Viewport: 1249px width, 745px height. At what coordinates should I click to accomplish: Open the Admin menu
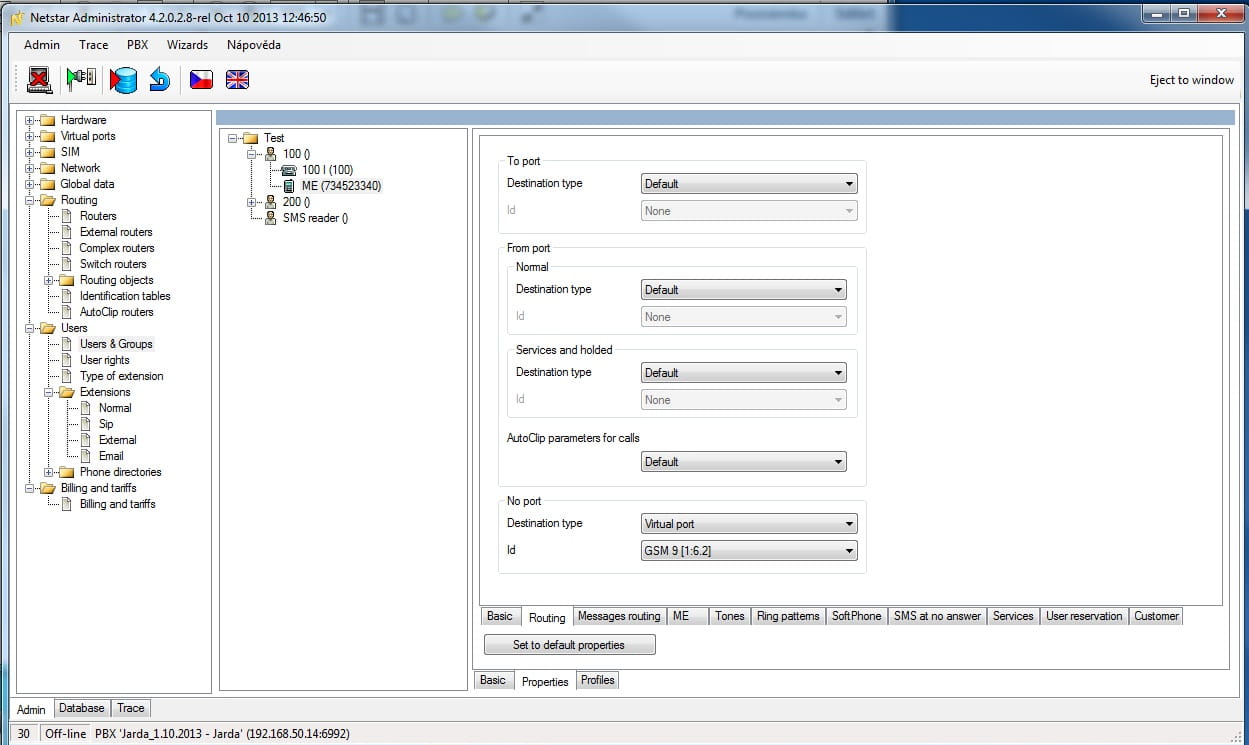tap(42, 45)
